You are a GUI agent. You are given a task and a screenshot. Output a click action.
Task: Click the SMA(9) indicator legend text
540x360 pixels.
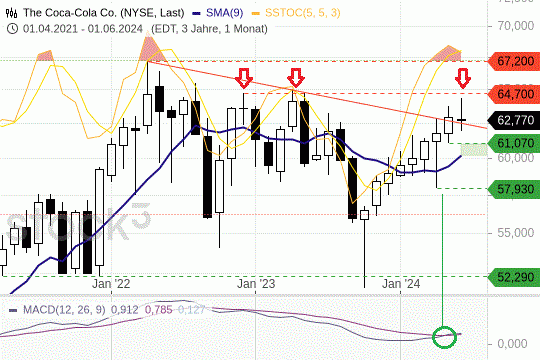tap(225, 13)
